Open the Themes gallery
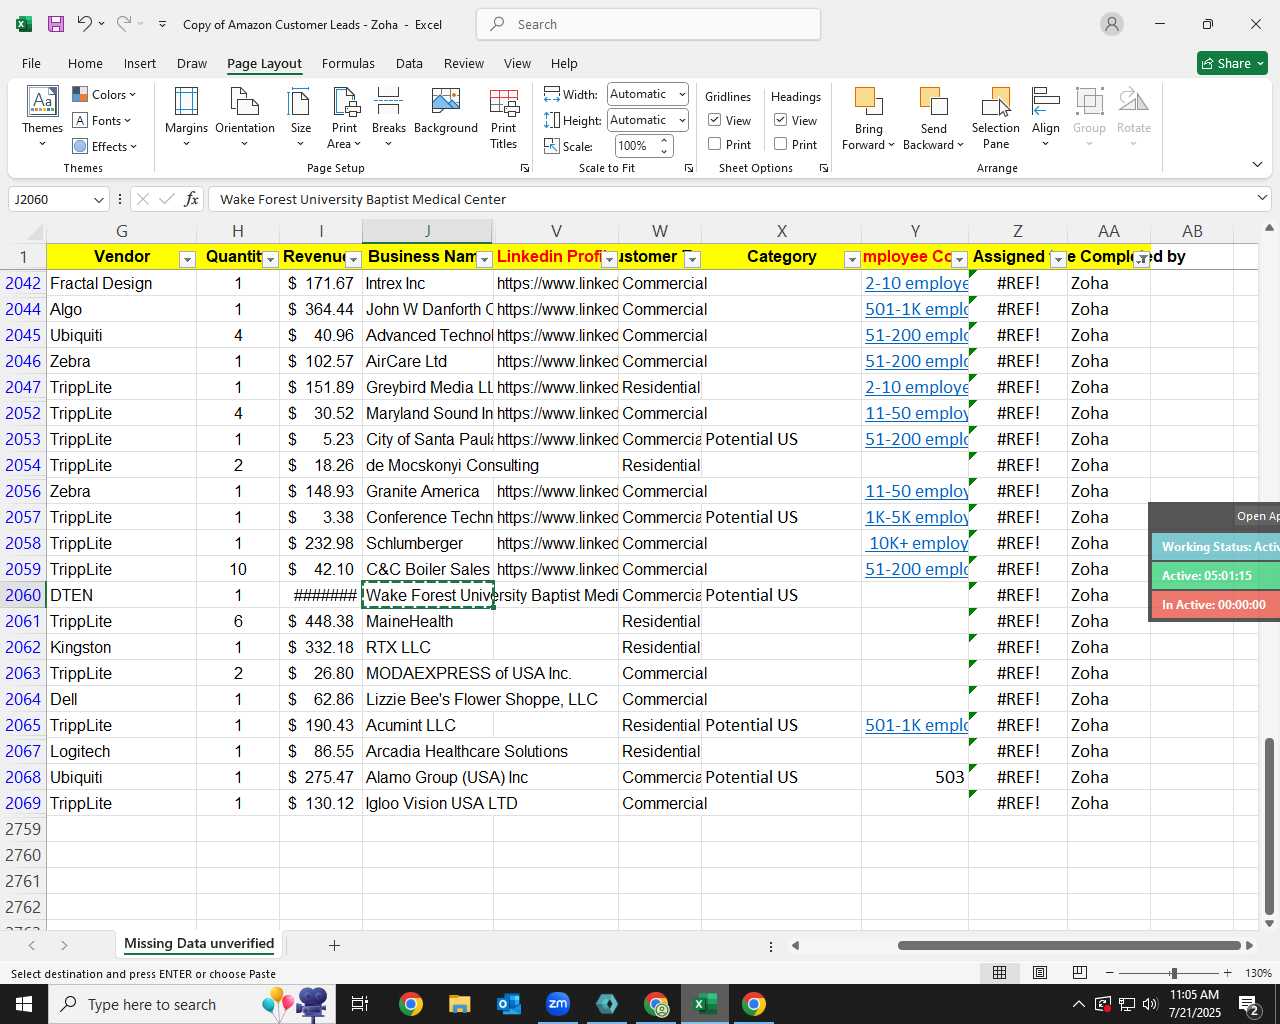Image resolution: width=1280 pixels, height=1024 pixels. pos(42,117)
